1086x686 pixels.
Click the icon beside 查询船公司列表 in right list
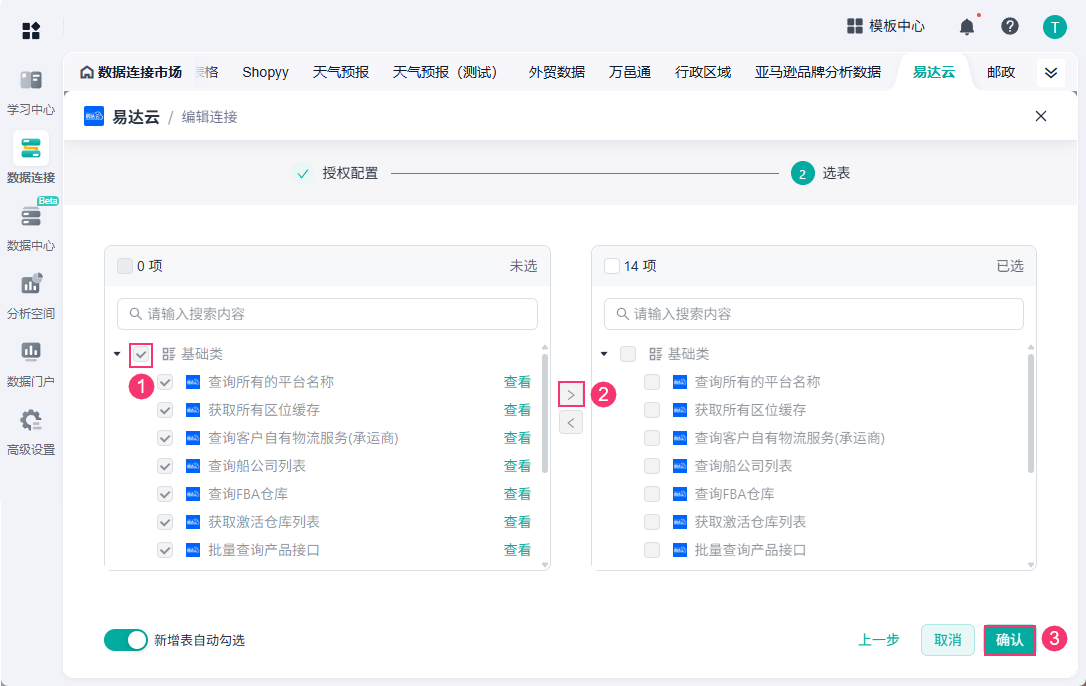(680, 466)
